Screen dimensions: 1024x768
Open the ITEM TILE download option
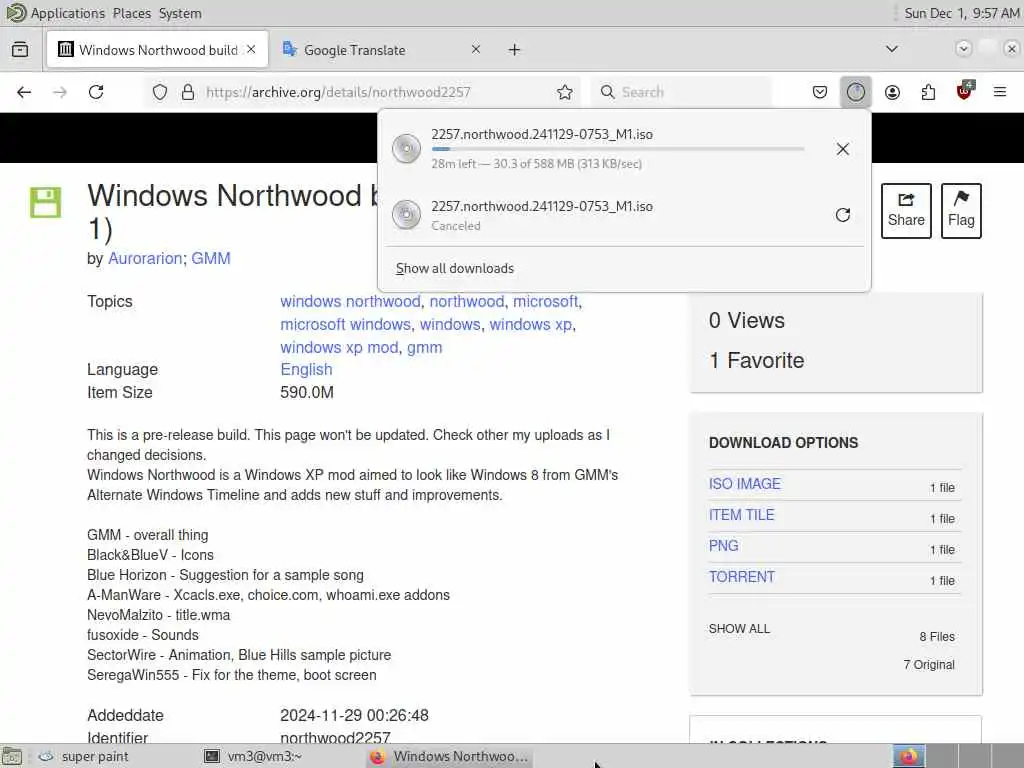(741, 515)
